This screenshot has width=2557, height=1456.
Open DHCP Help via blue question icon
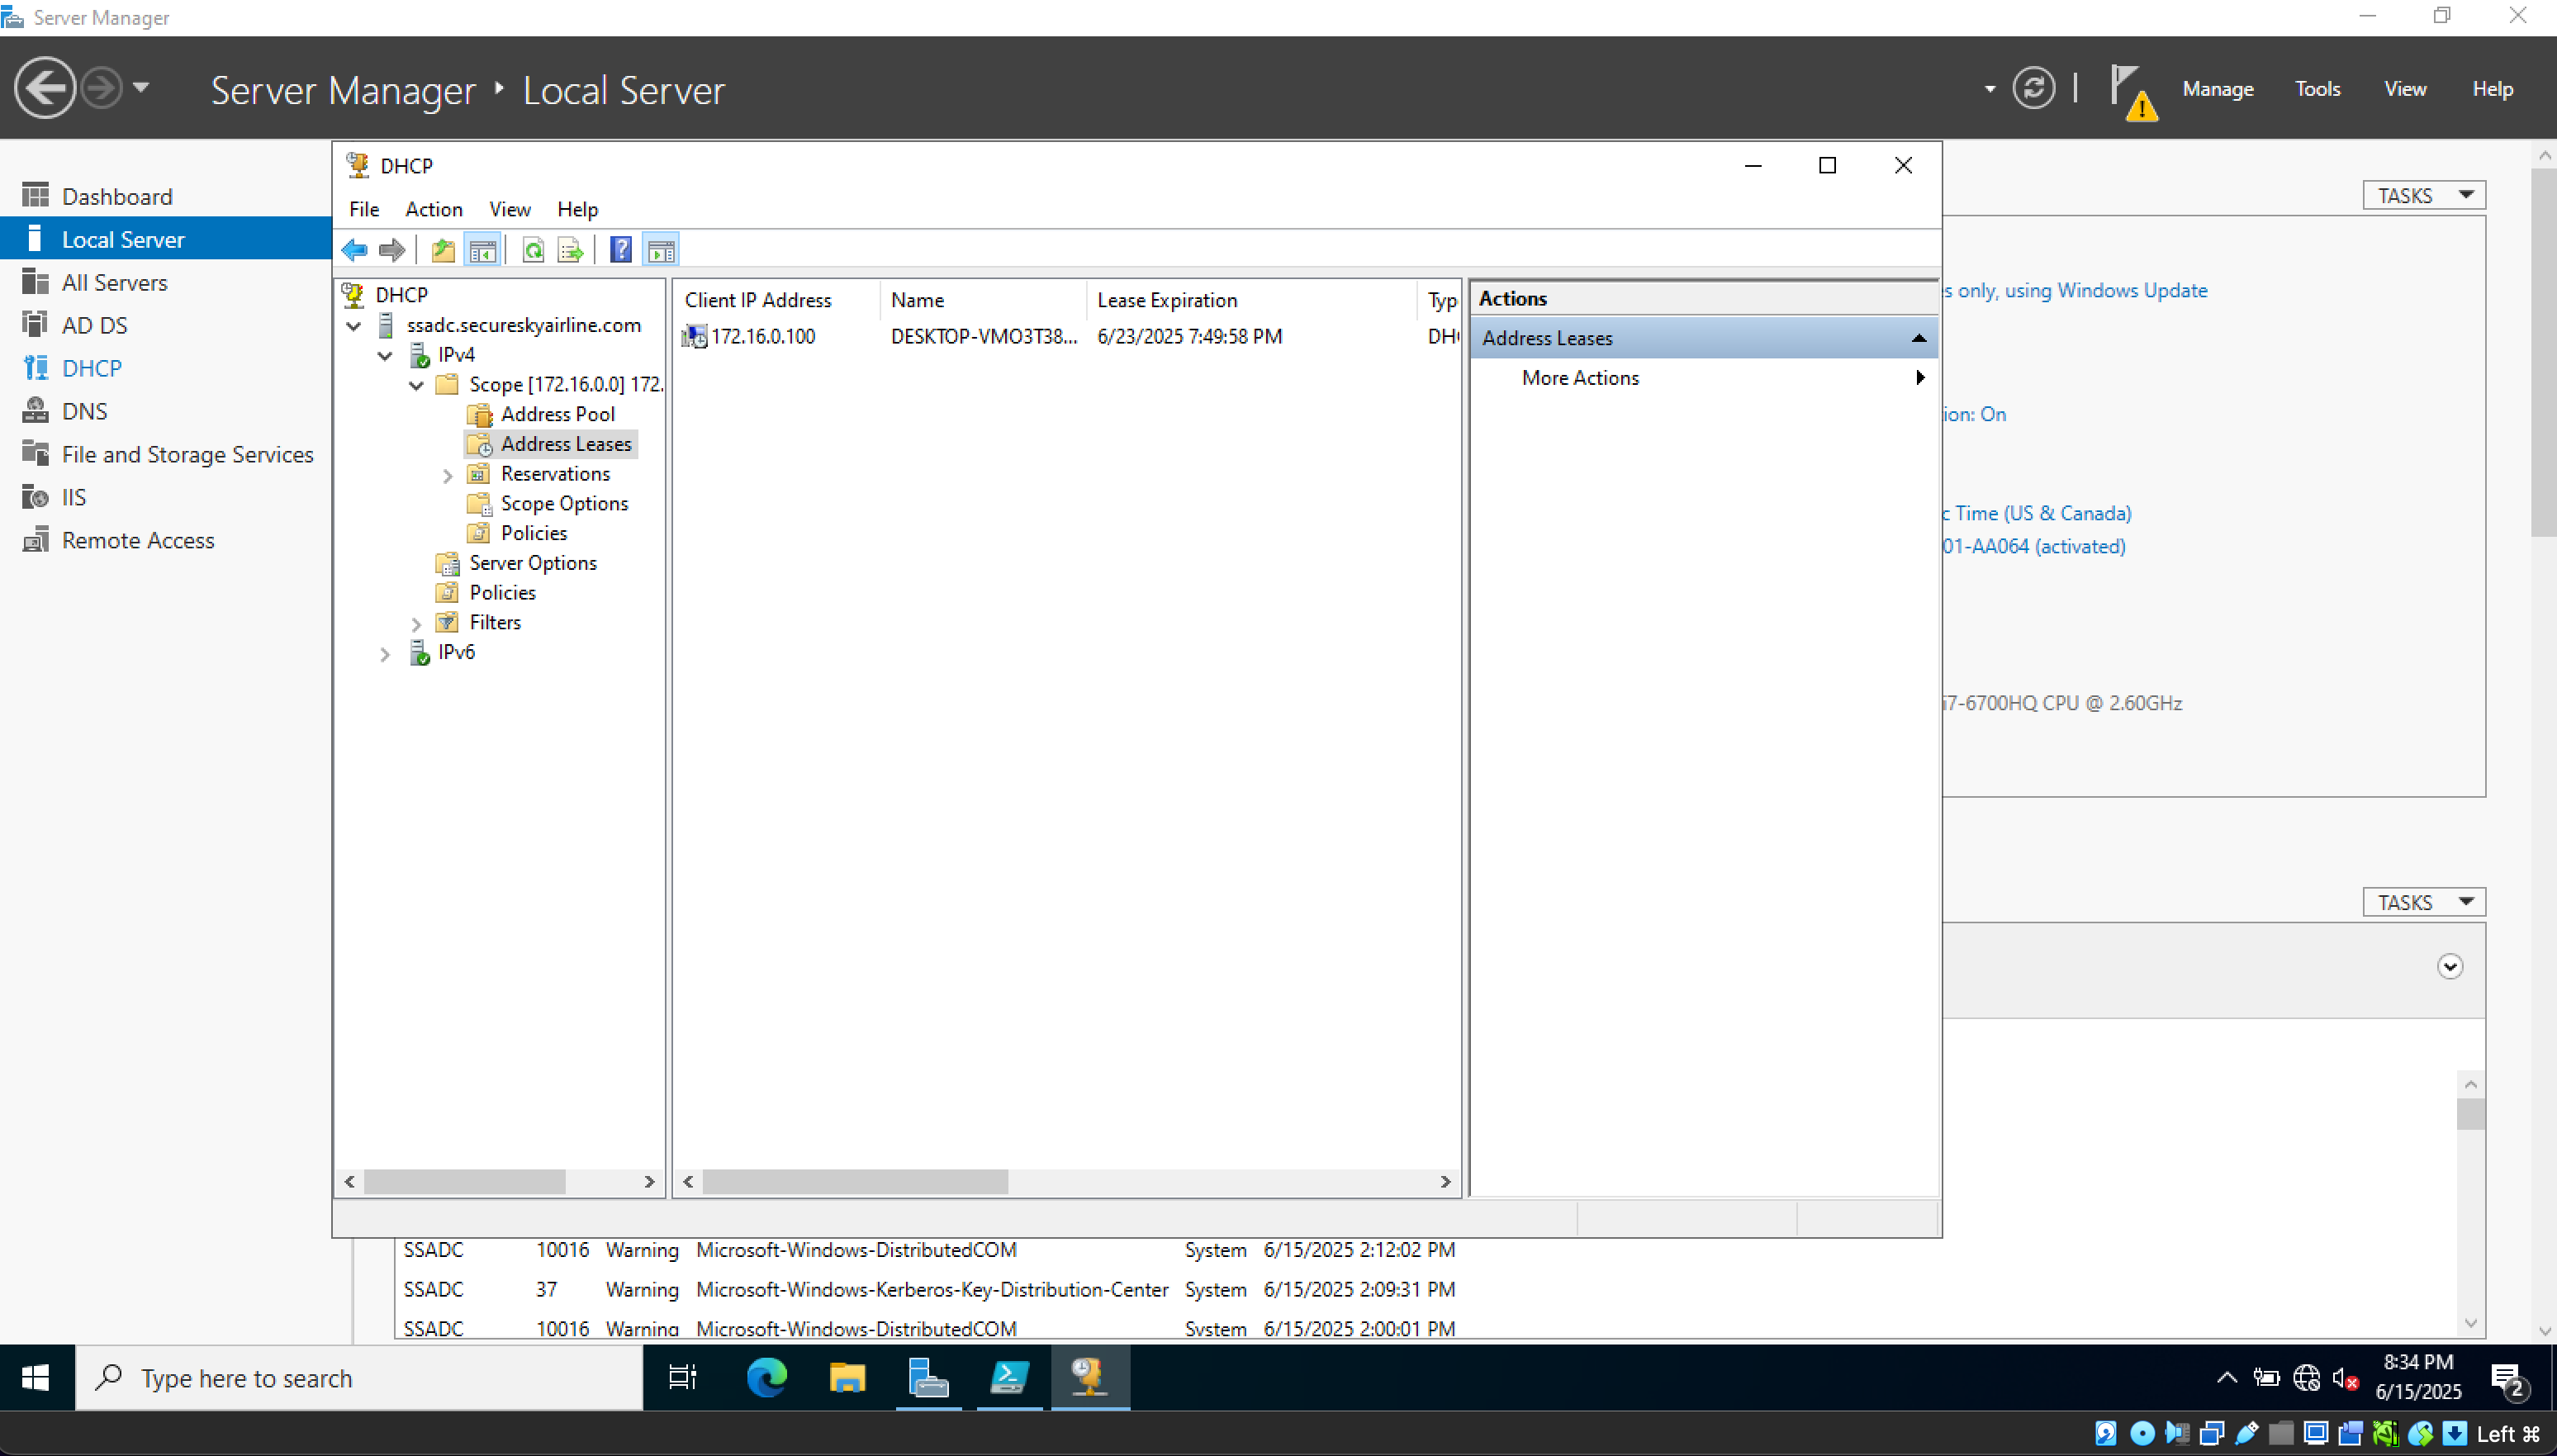[x=621, y=250]
